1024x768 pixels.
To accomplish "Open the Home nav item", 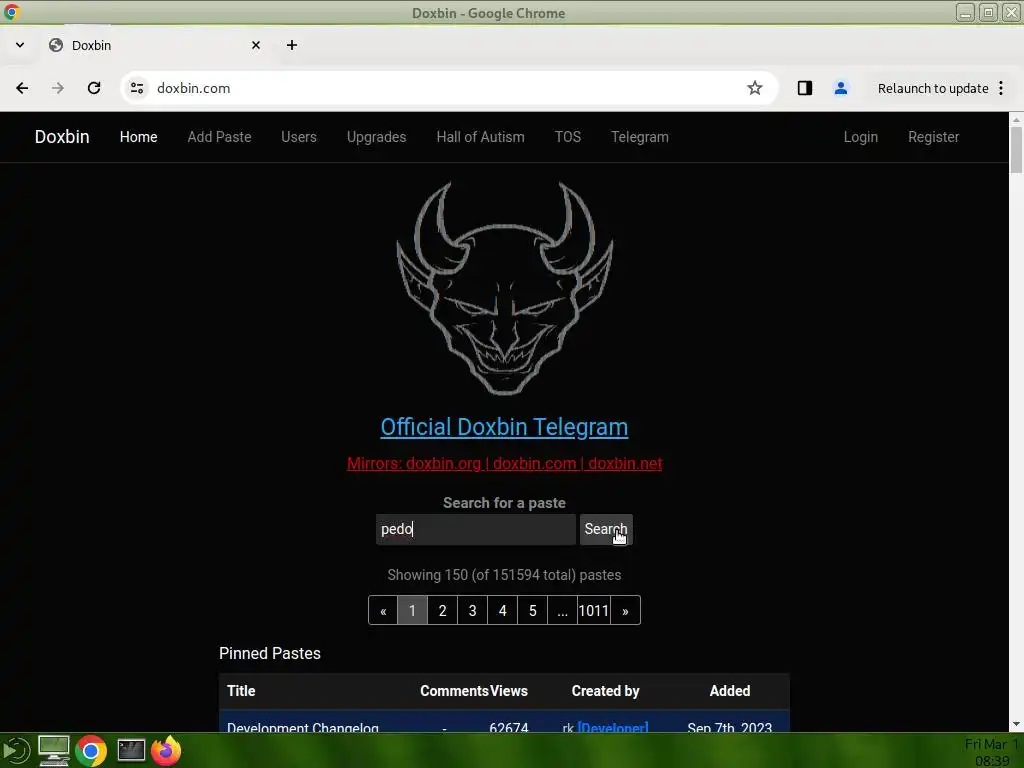I will point(138,137).
